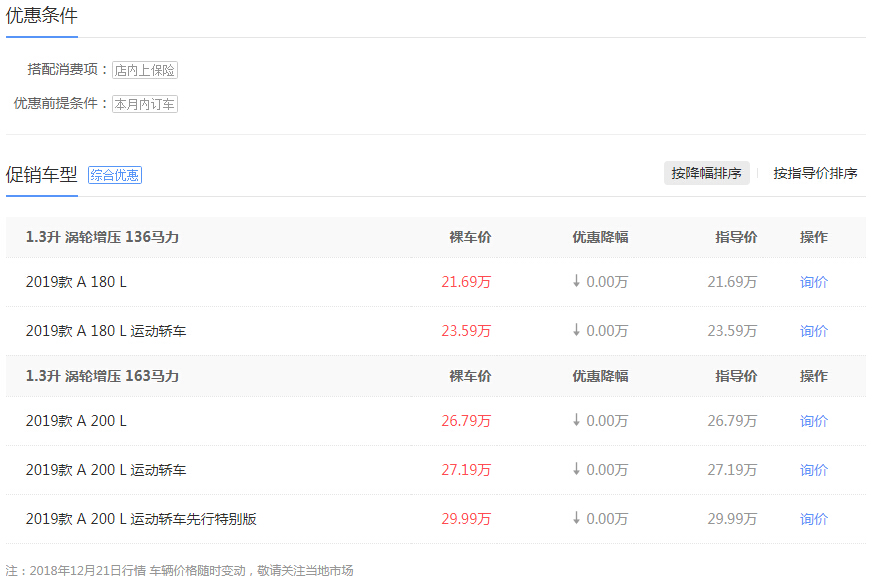Select model name 2019款 A 180 L
The height and width of the screenshot is (586, 879).
click(x=76, y=282)
